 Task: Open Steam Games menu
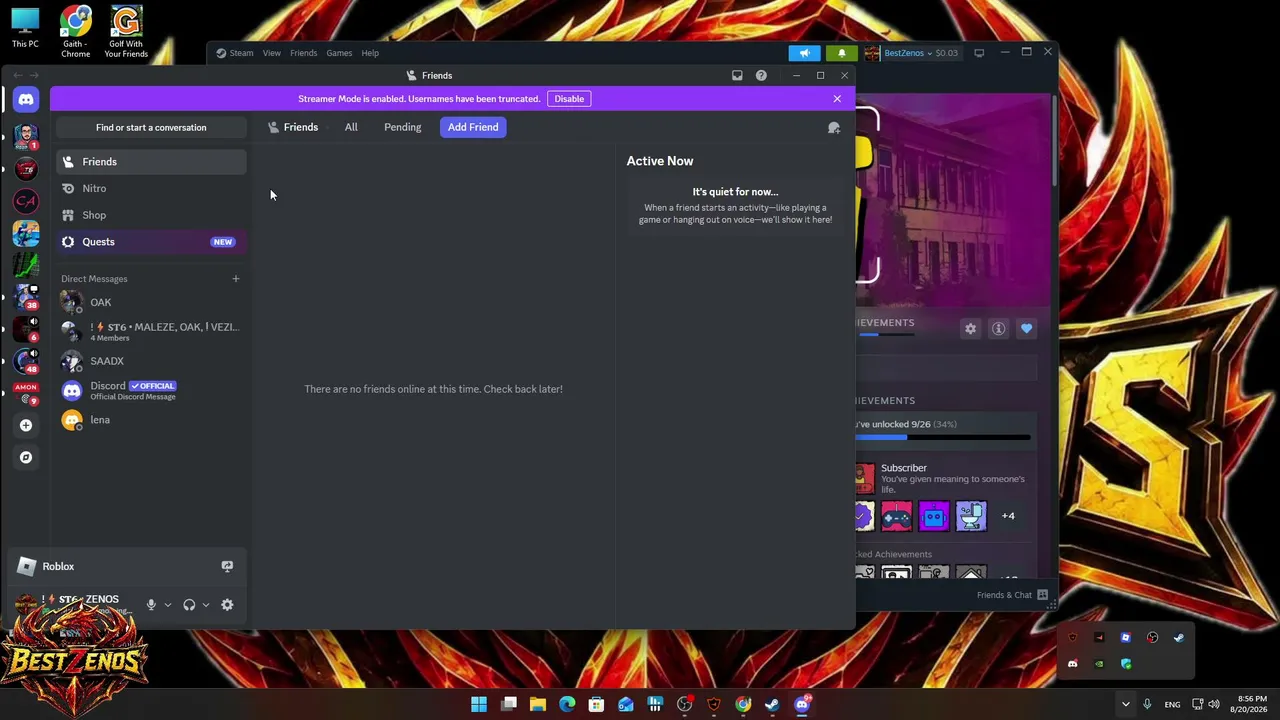[339, 53]
